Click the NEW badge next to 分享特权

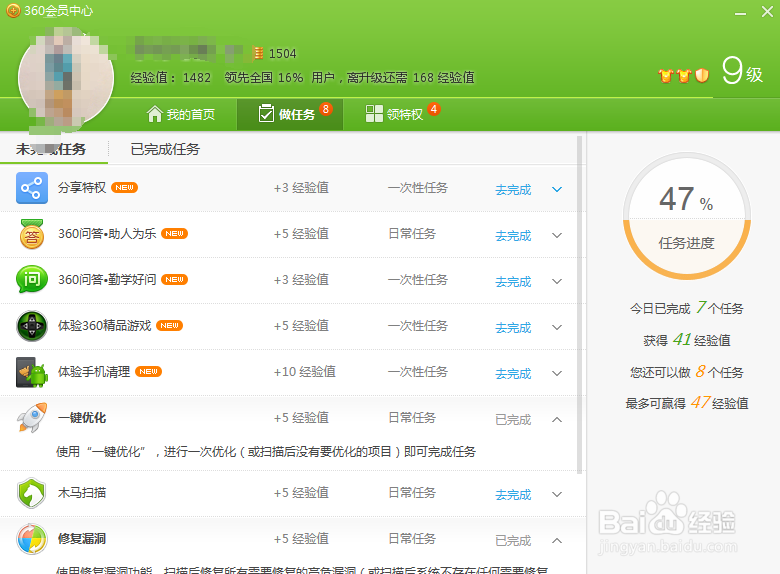124,188
